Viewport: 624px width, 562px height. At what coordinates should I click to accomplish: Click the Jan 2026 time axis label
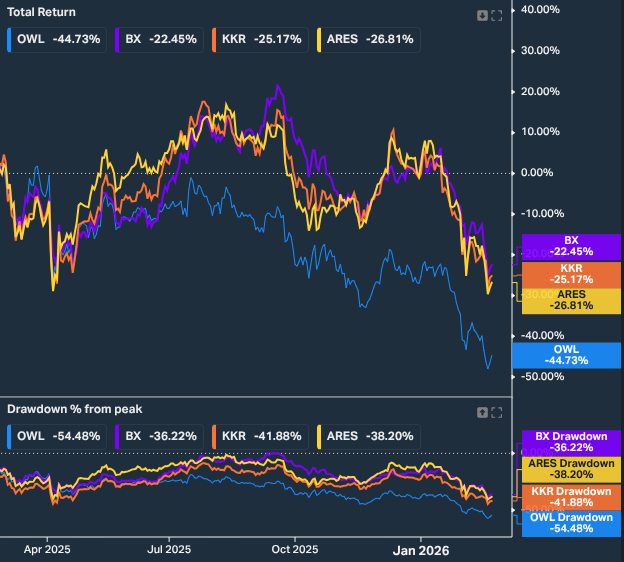pos(419,550)
